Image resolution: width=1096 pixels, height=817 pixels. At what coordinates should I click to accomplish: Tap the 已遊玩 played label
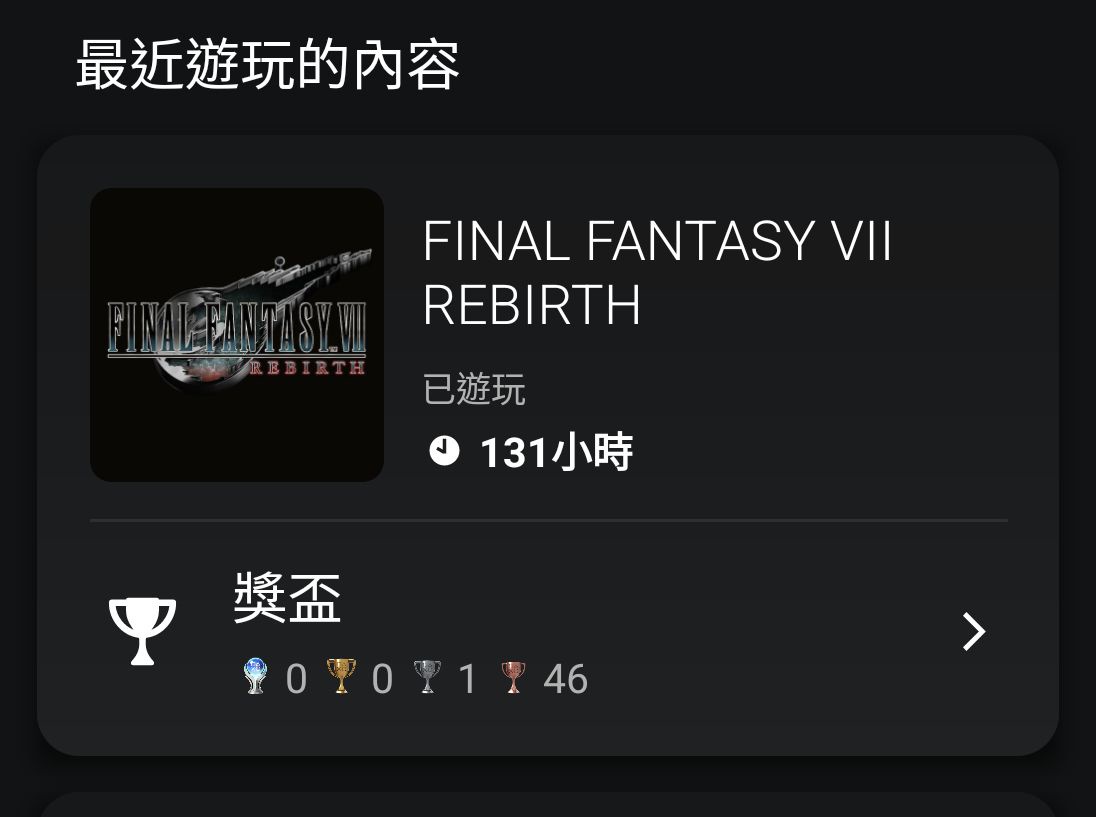474,389
